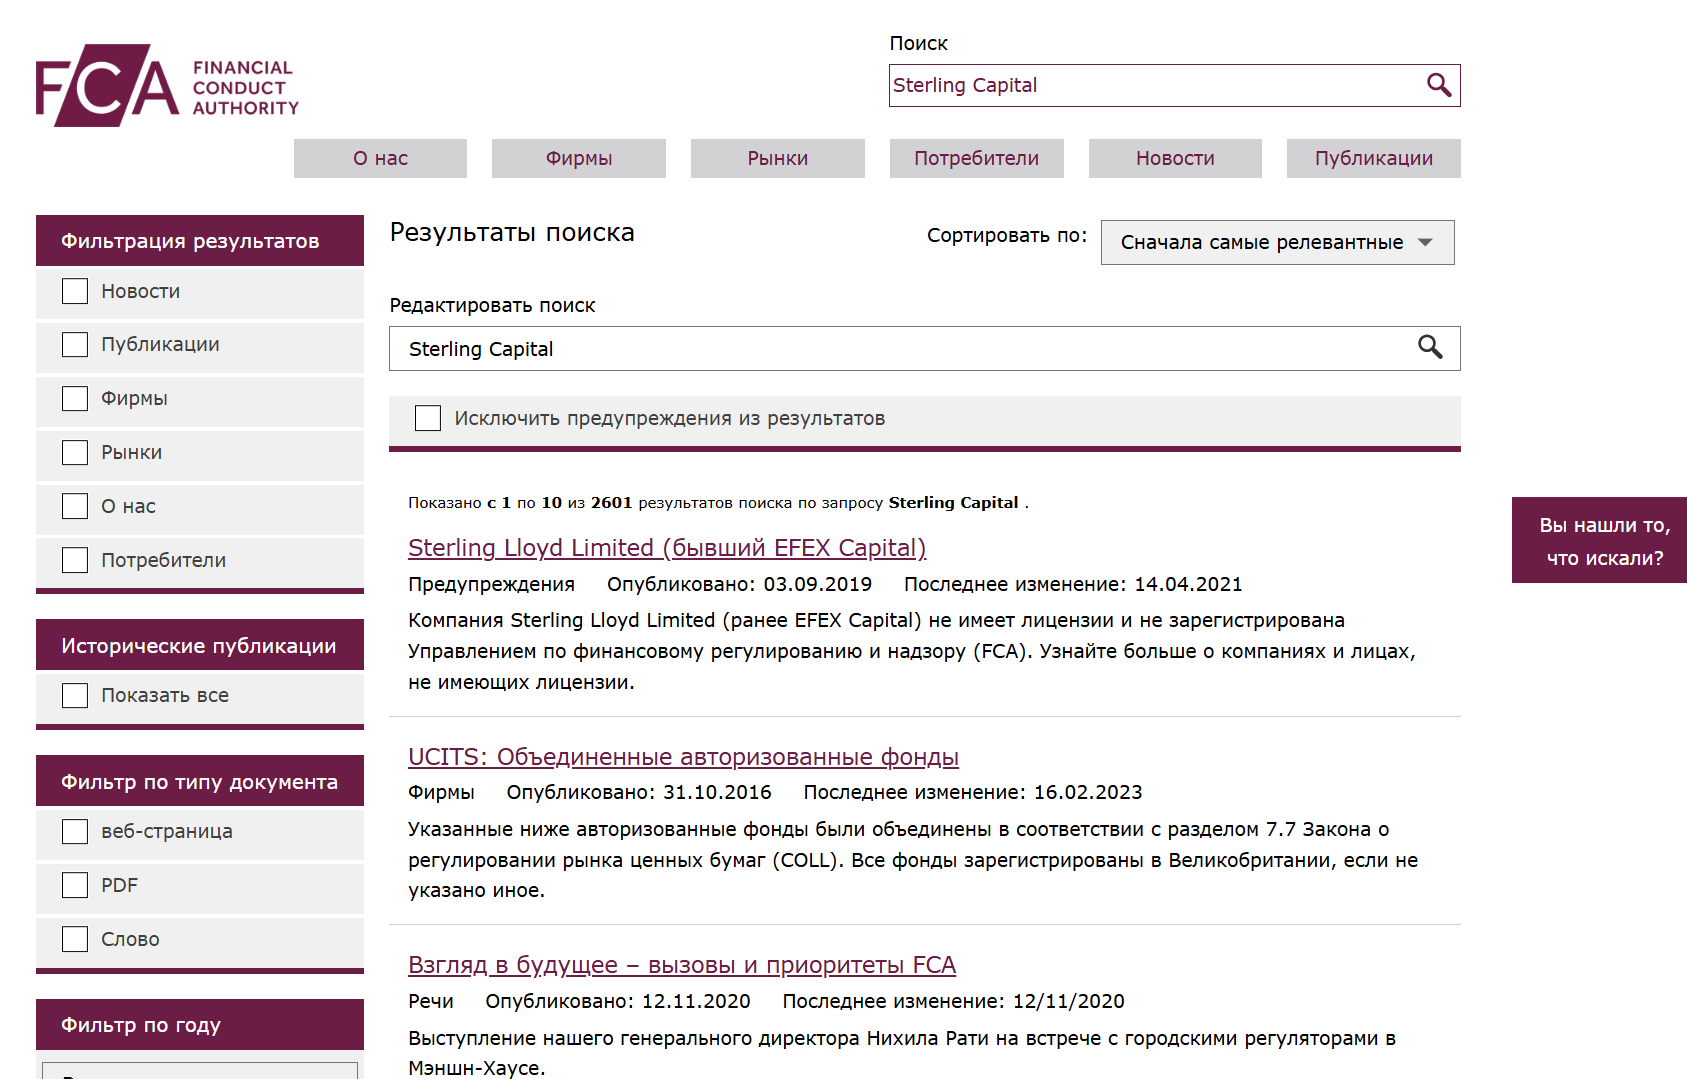The width and height of the screenshot is (1687, 1079).
Task: Open the UCITS authorized funds result
Action: pyautogui.click(x=682, y=757)
